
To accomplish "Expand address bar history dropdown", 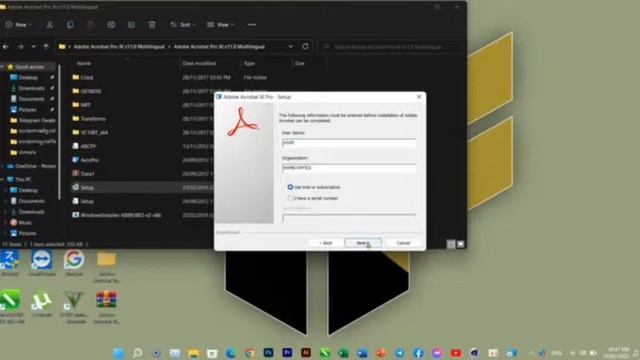I will pyautogui.click(x=291, y=47).
